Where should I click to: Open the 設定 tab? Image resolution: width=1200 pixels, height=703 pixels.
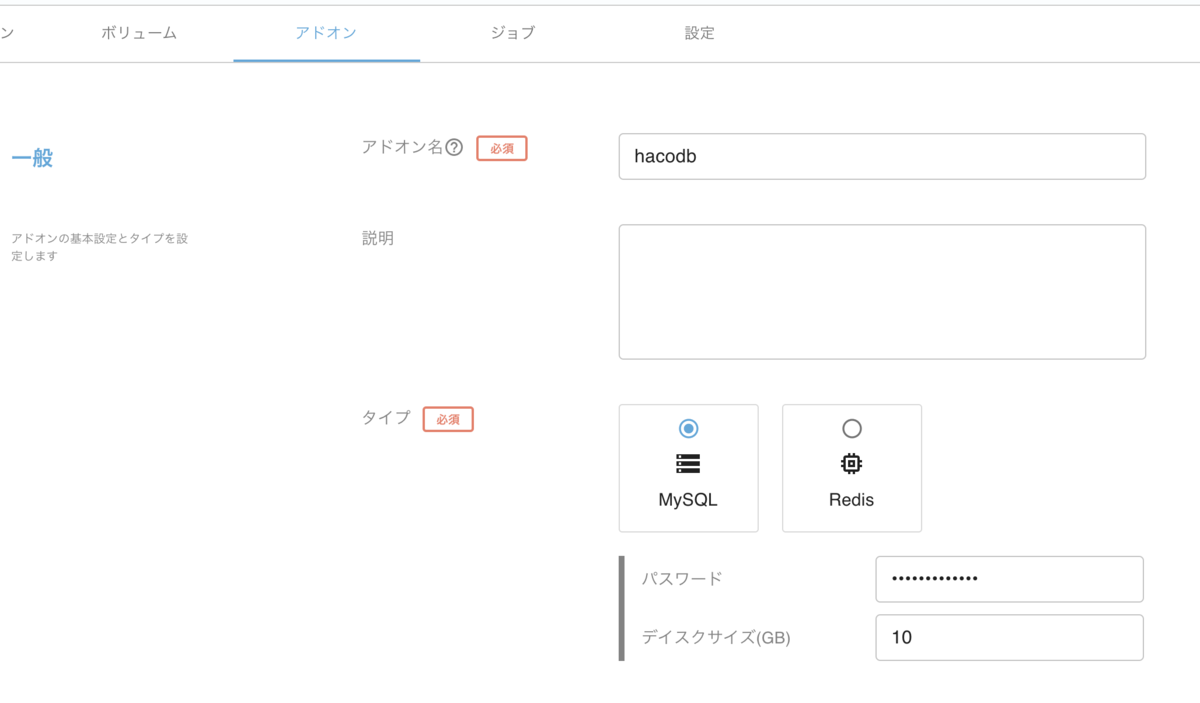coord(700,33)
